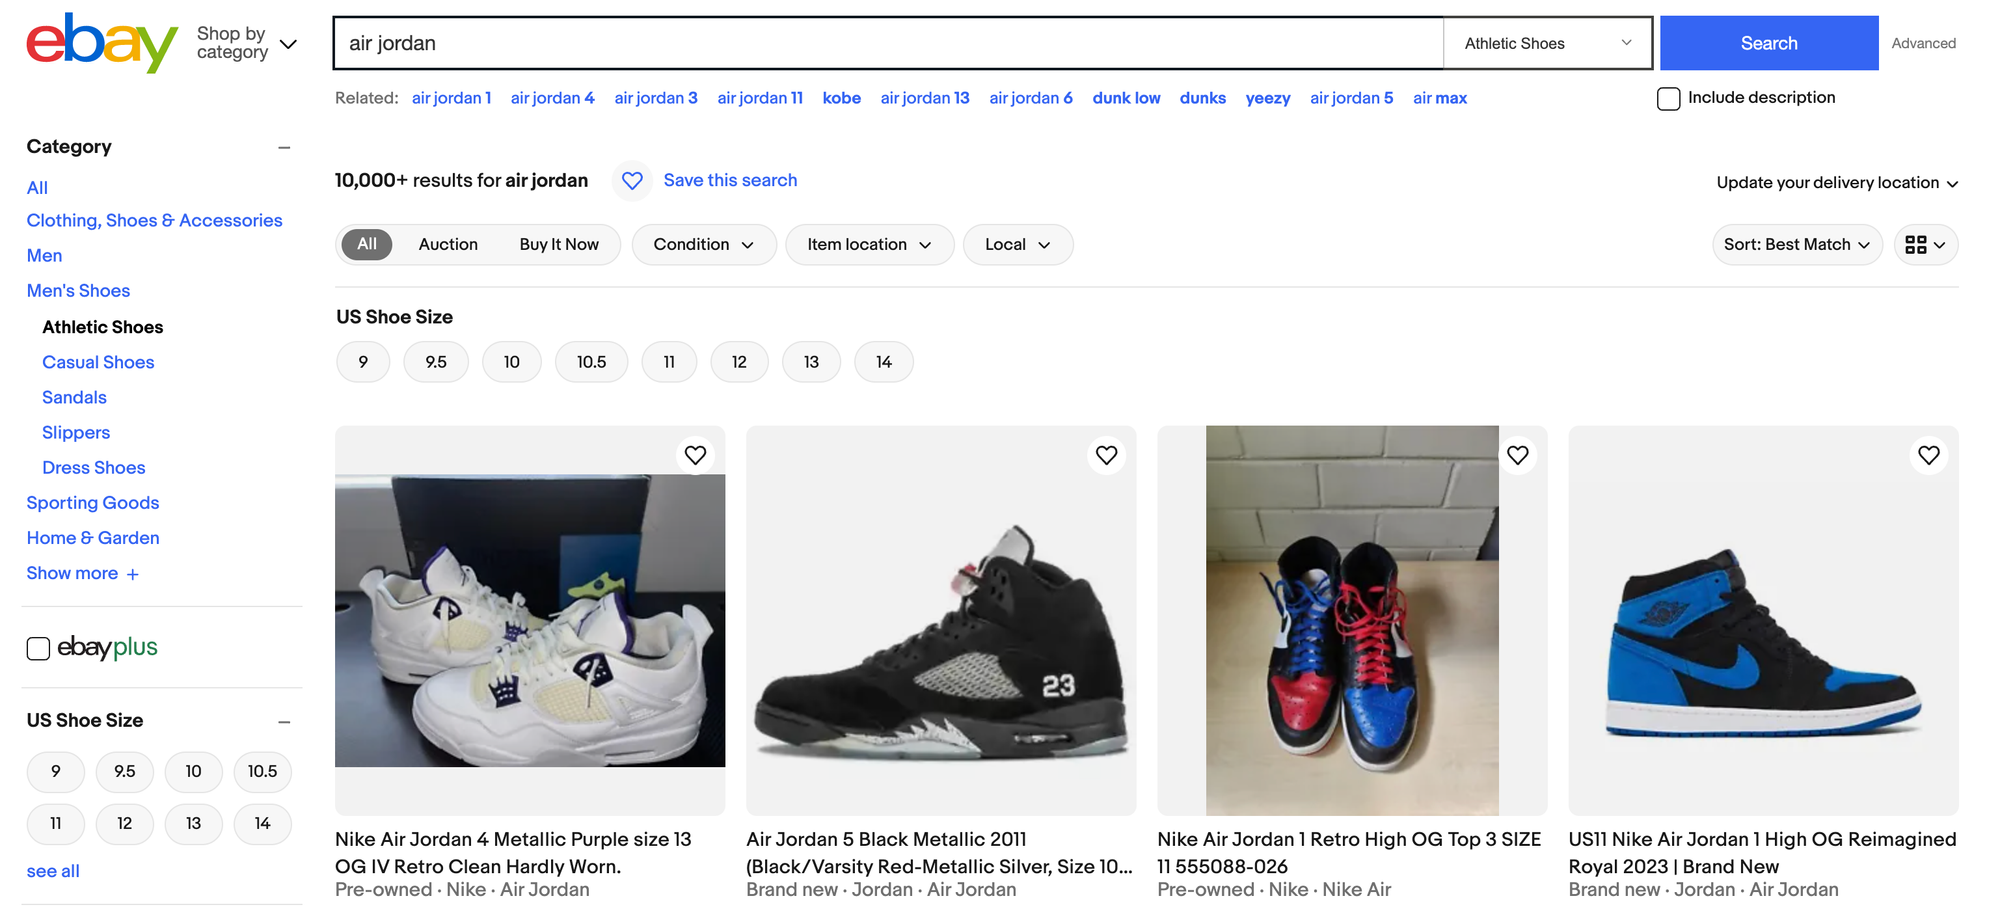
Task: Select size 13 in top US Shoe Size row
Action: pyautogui.click(x=811, y=362)
